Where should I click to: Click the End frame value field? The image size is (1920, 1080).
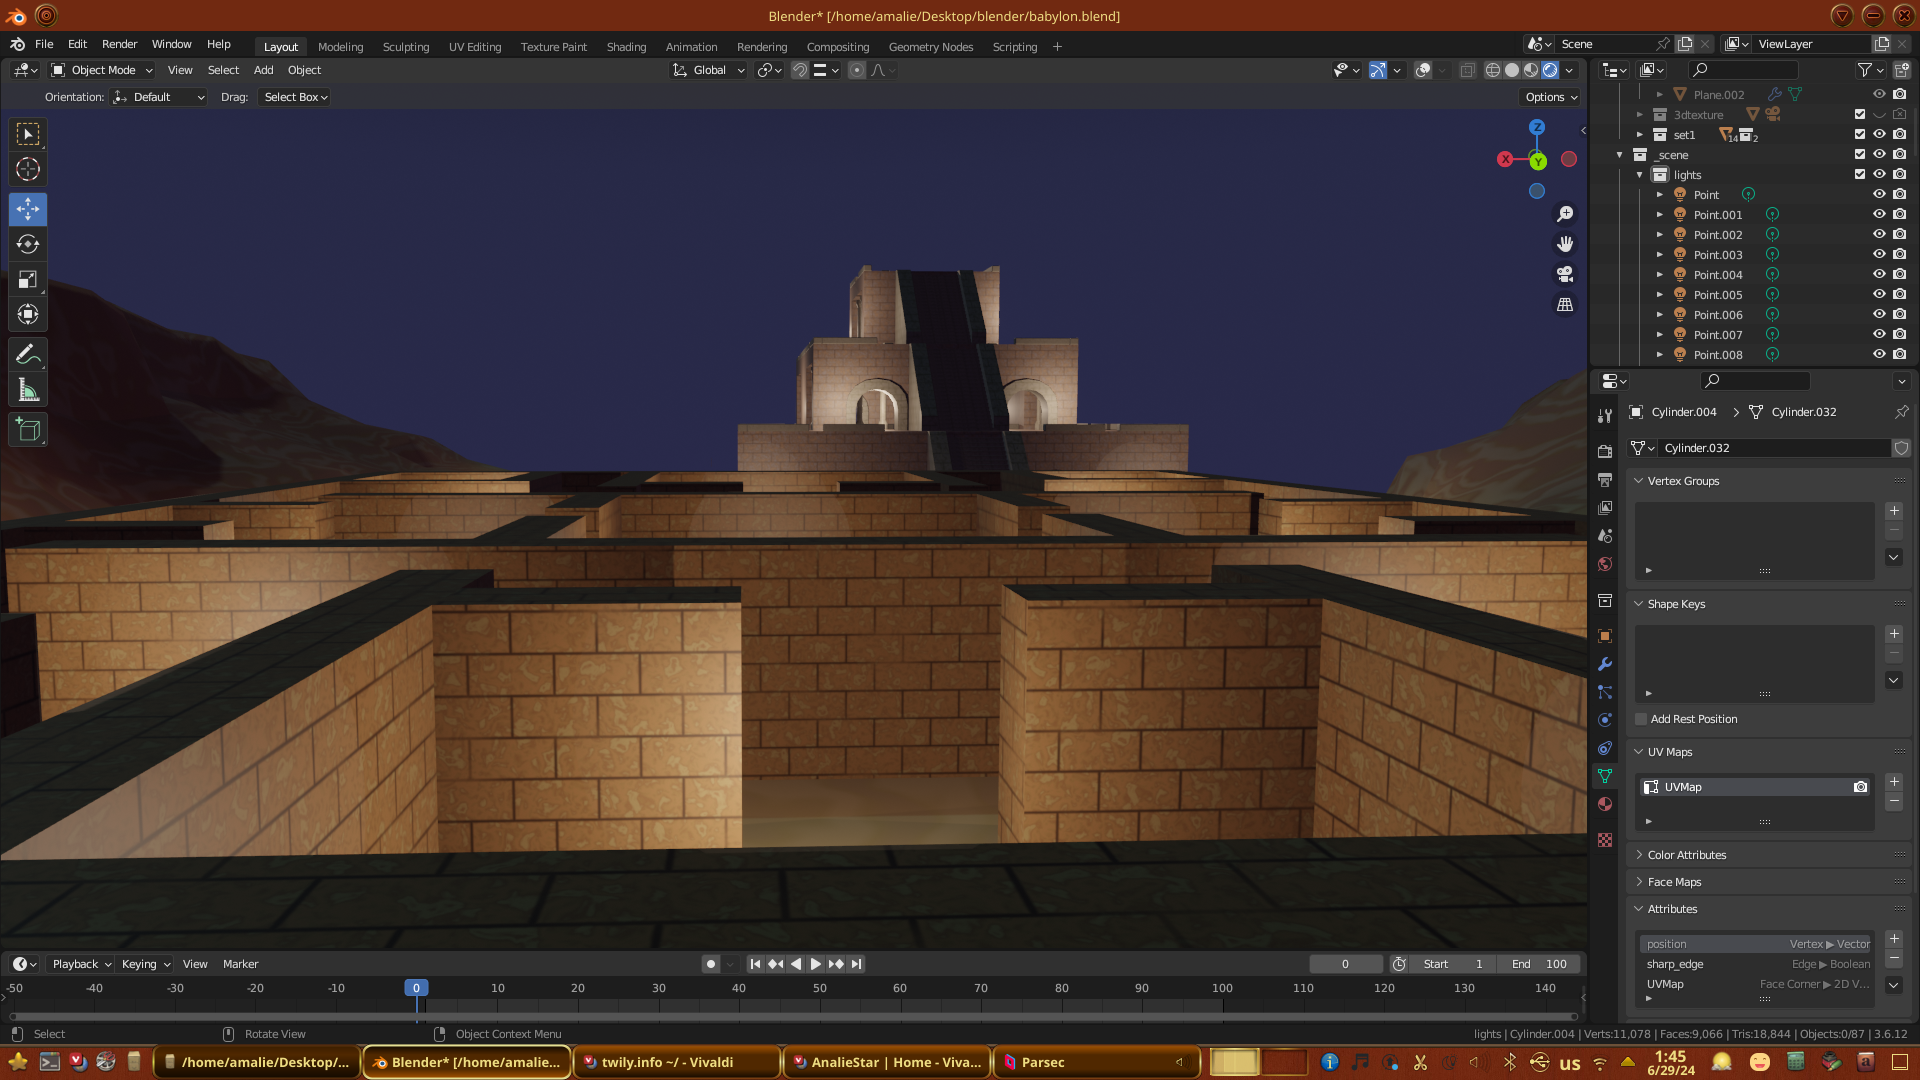tap(1539, 964)
